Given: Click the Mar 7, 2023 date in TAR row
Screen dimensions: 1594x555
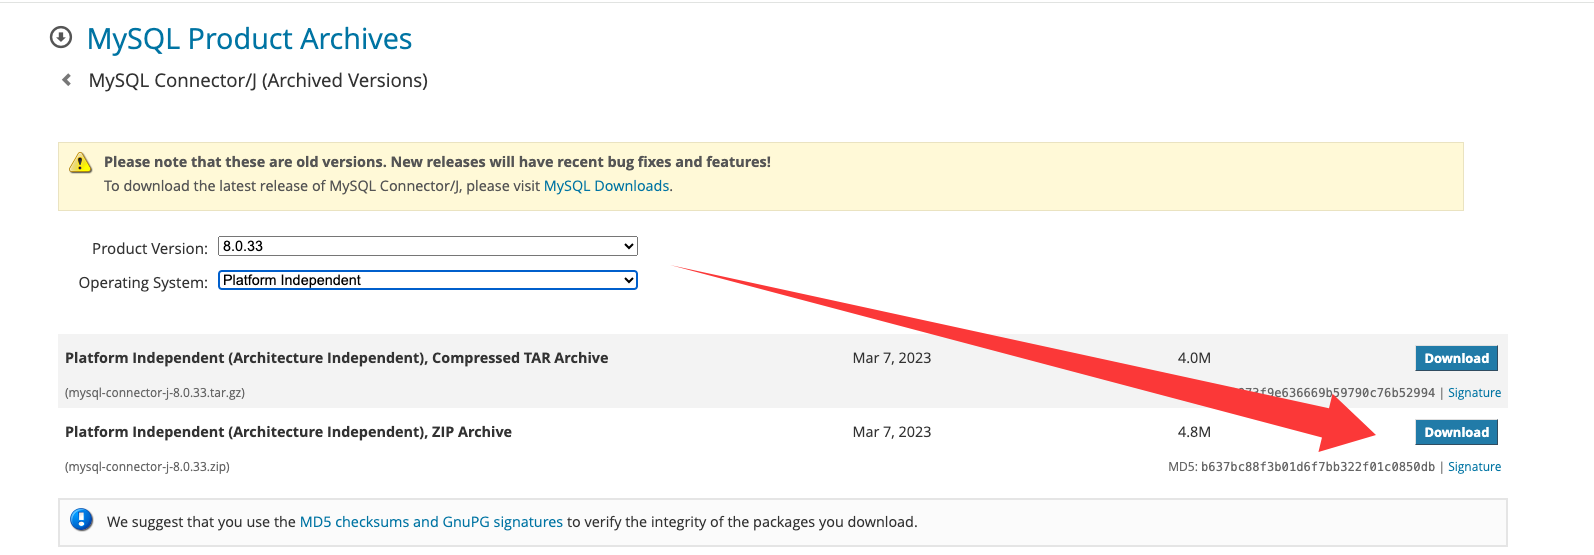Looking at the screenshot, I should (891, 358).
